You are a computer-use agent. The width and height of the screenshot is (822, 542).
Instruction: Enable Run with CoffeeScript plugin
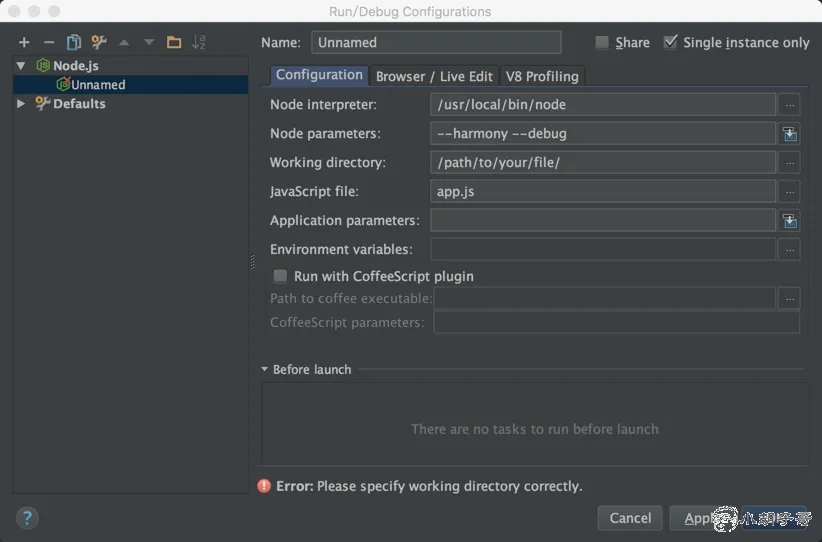coord(281,276)
